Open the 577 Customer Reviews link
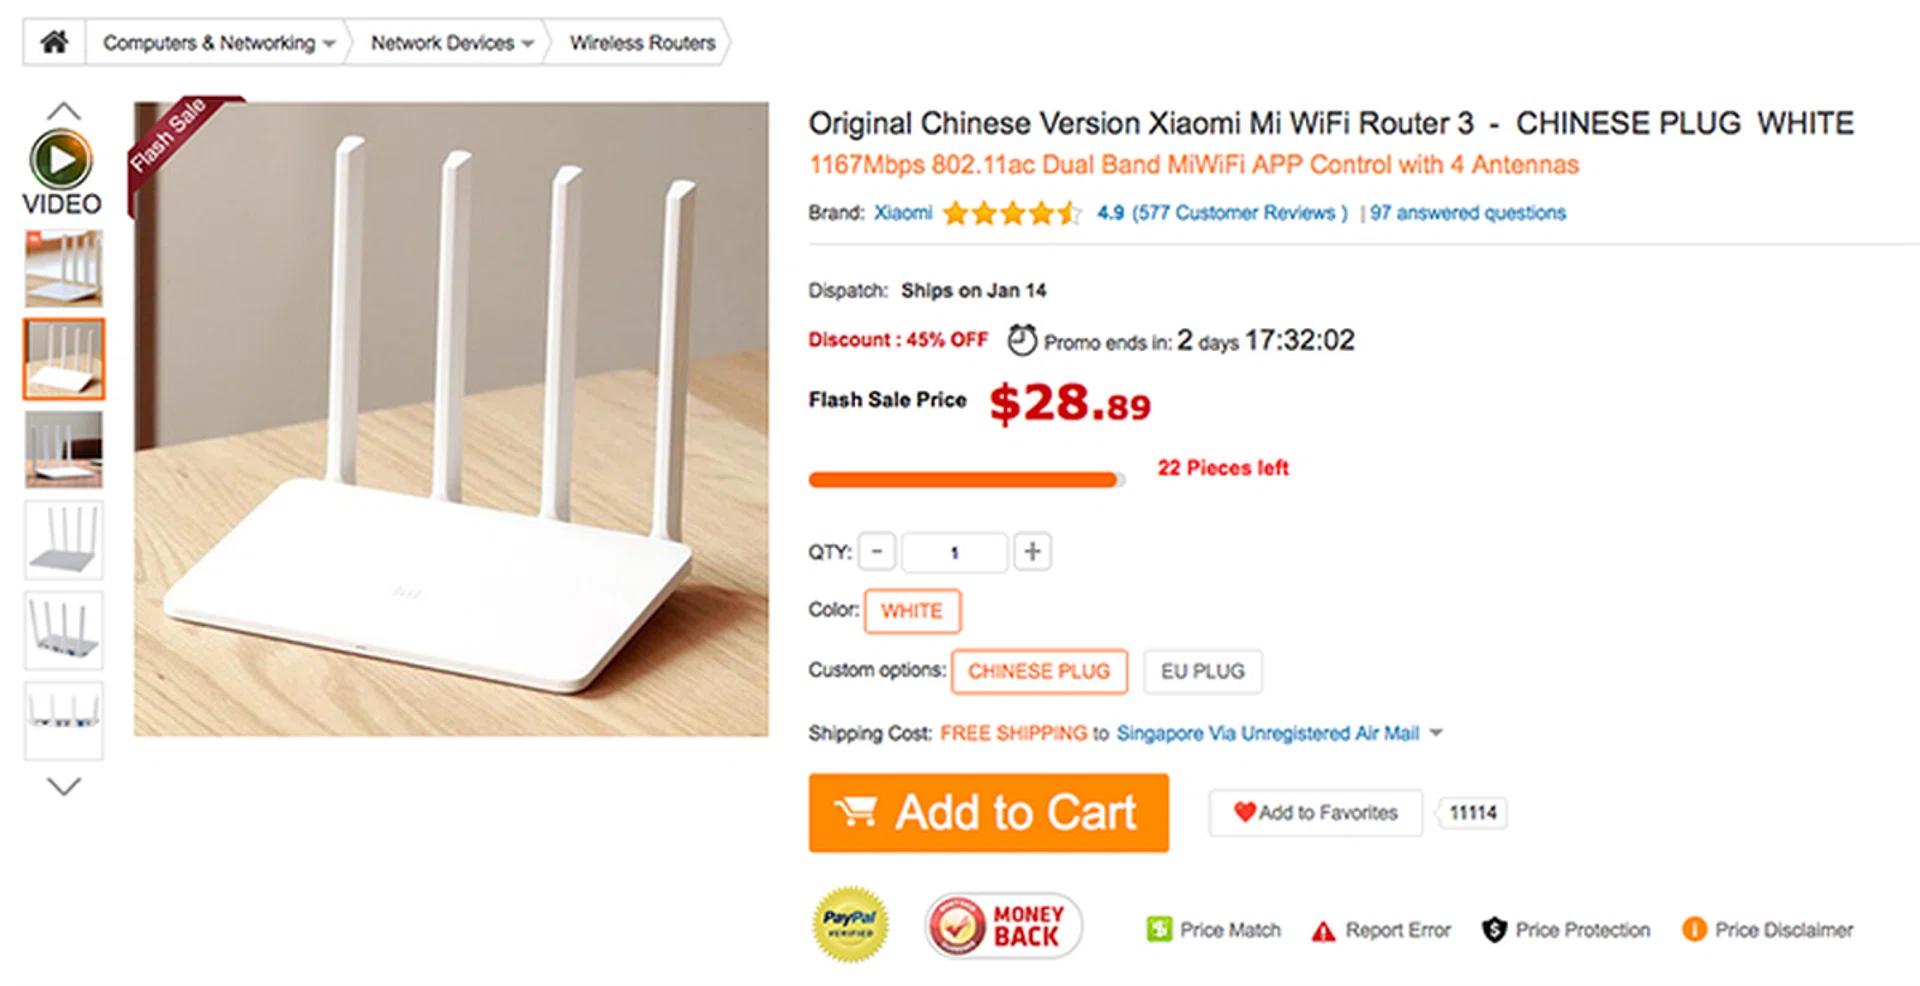The image size is (1920, 986). [x=1239, y=213]
